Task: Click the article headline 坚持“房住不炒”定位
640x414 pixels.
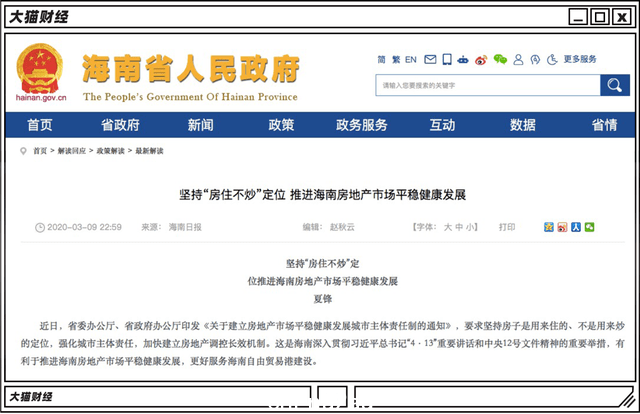Action: [x=232, y=195]
